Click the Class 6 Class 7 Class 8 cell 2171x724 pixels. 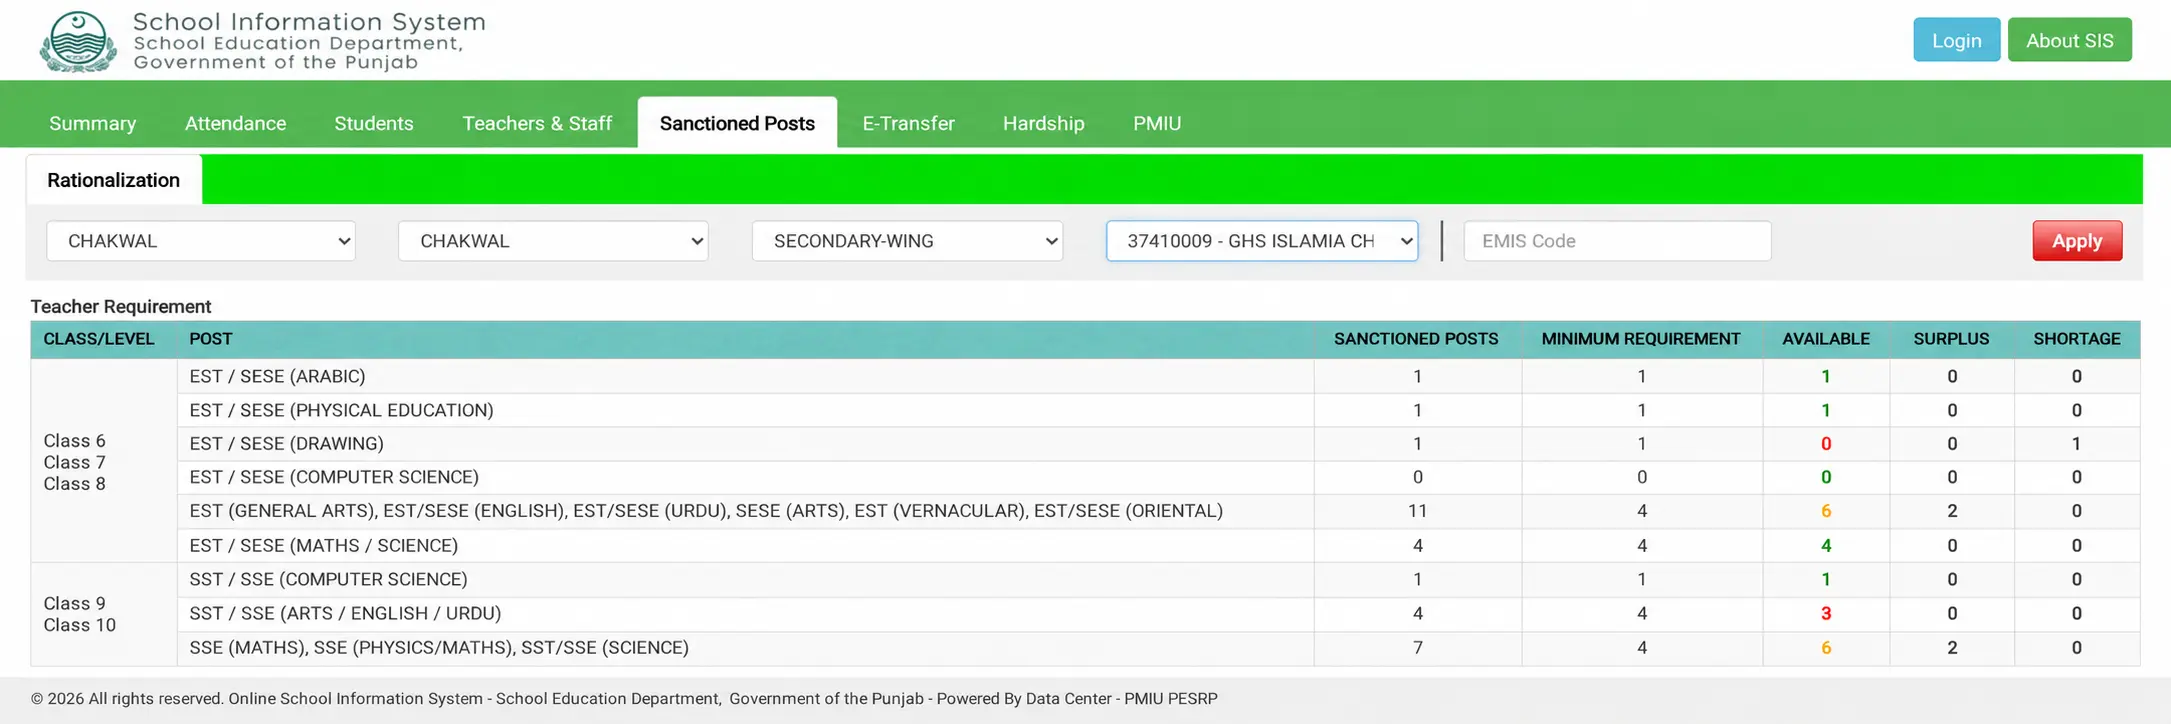[x=104, y=461]
